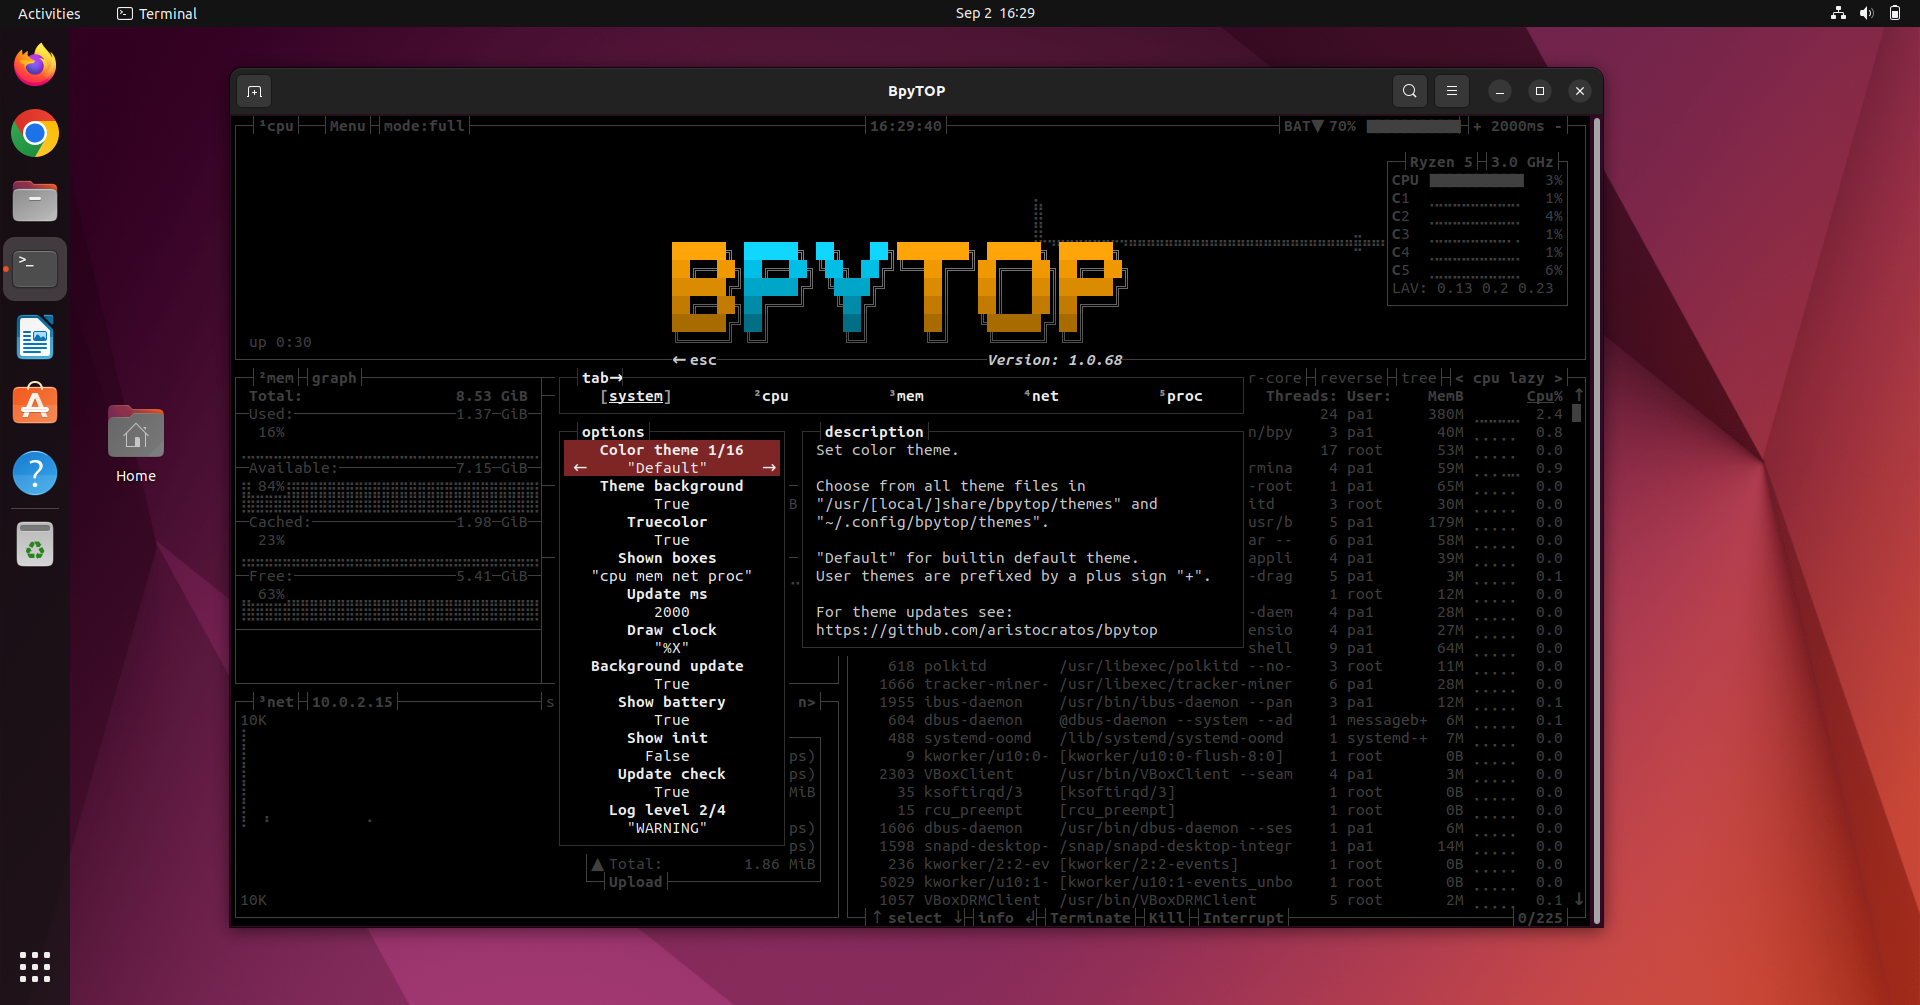Switch to the cpu options tab
1920x1005 pixels.
click(x=771, y=396)
